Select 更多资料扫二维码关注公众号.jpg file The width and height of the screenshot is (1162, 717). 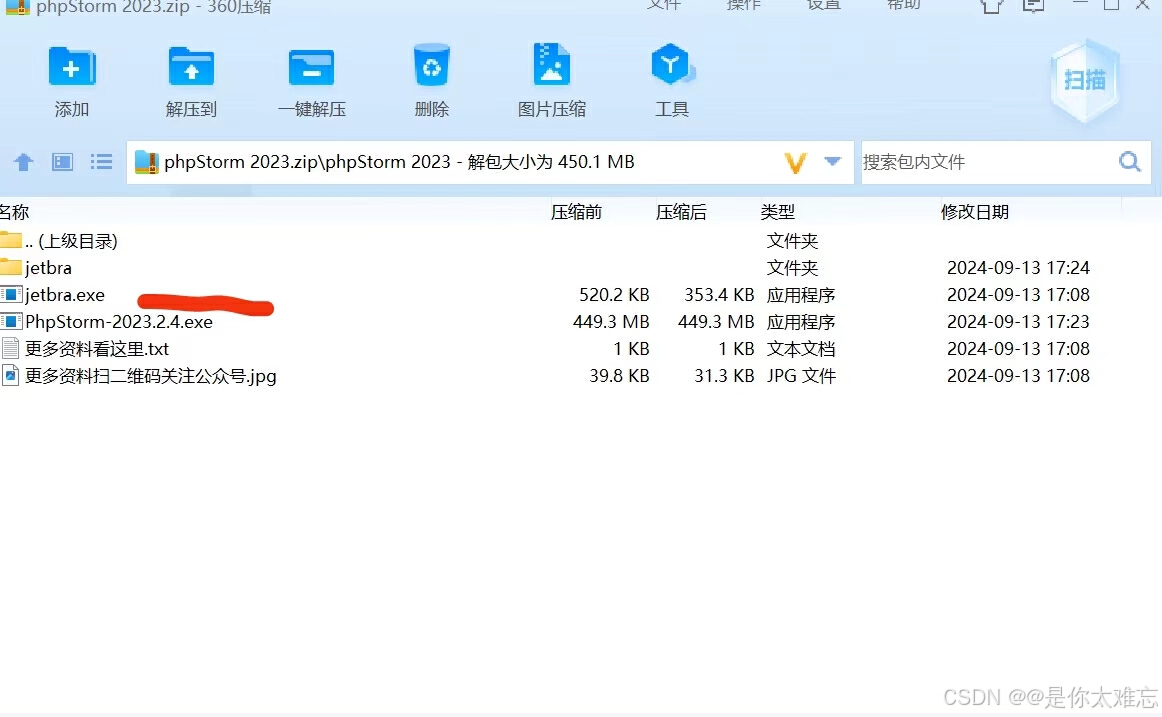[x=150, y=376]
